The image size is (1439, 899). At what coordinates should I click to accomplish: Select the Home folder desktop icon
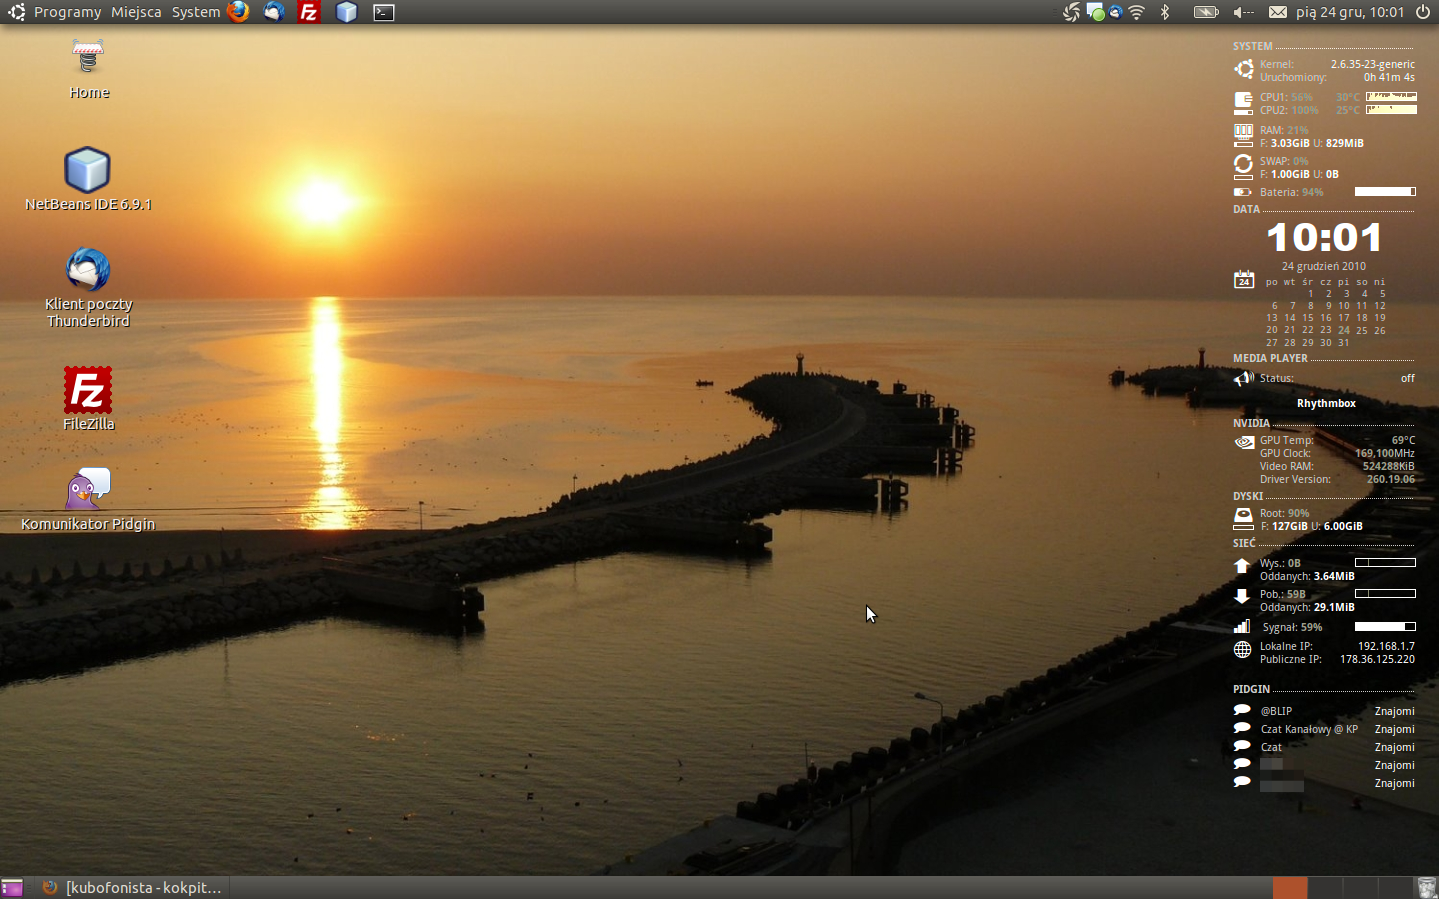88,58
